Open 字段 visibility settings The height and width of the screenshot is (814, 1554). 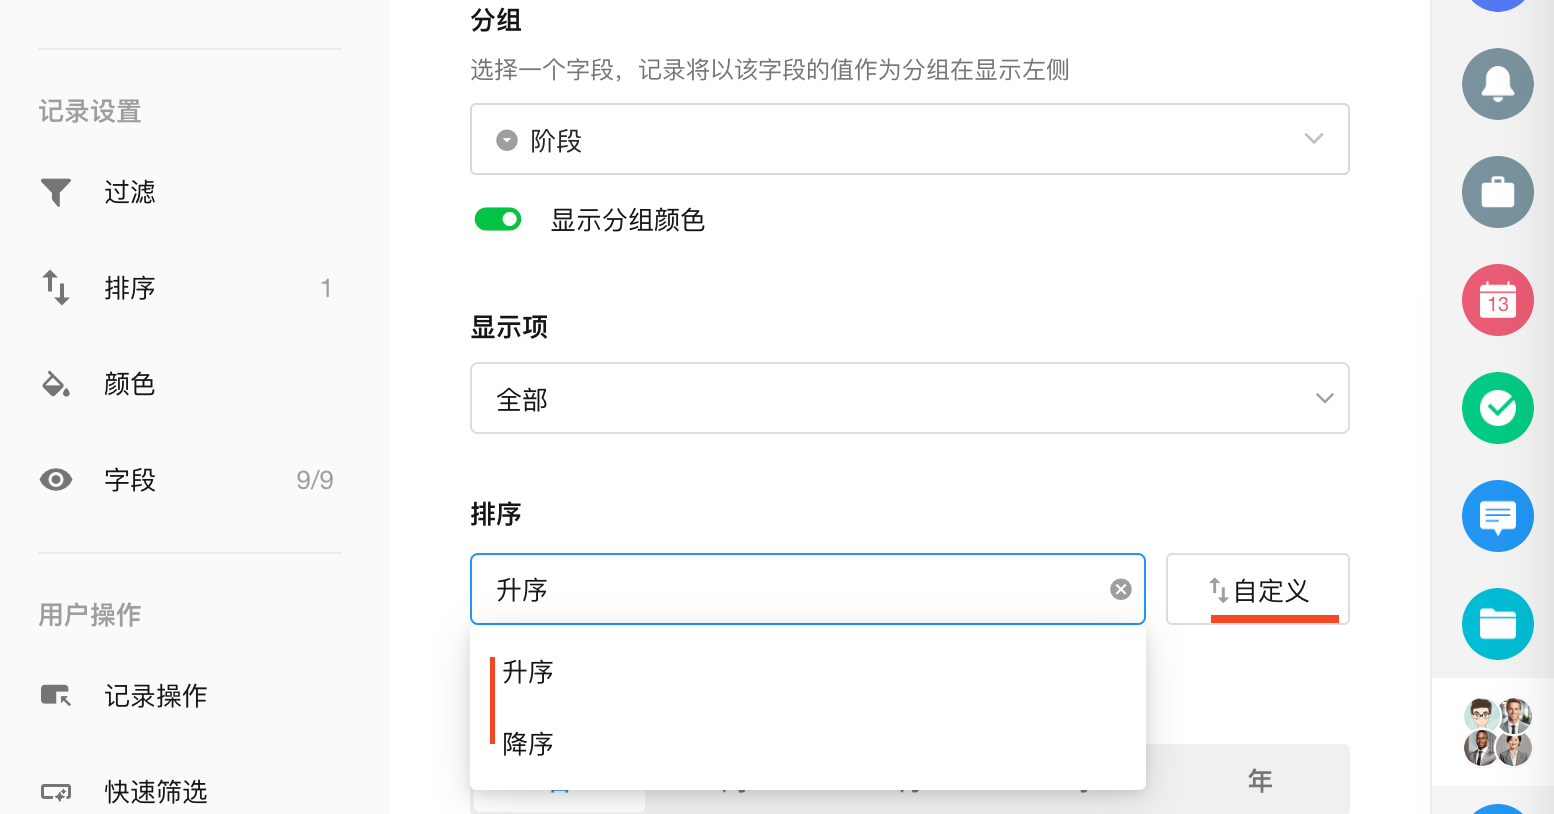click(130, 480)
